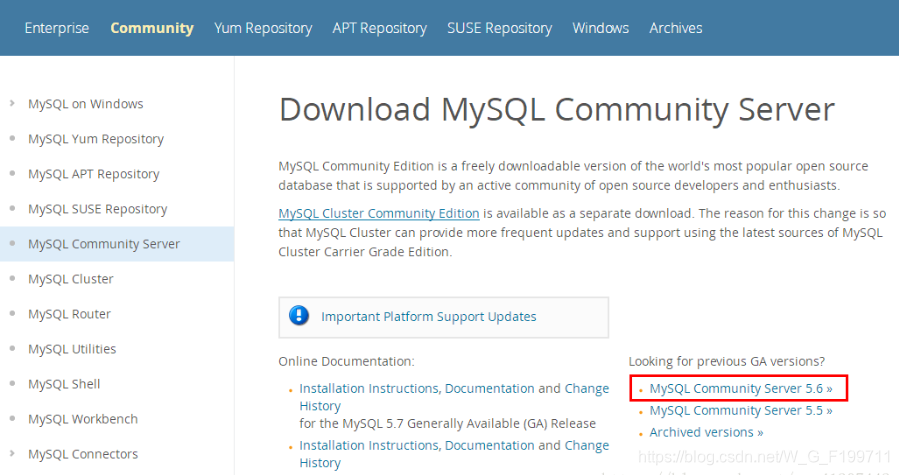Screen dimensions: 899x475
Task: Follow MySQL Cluster Community Edition link
Action: pos(378,213)
